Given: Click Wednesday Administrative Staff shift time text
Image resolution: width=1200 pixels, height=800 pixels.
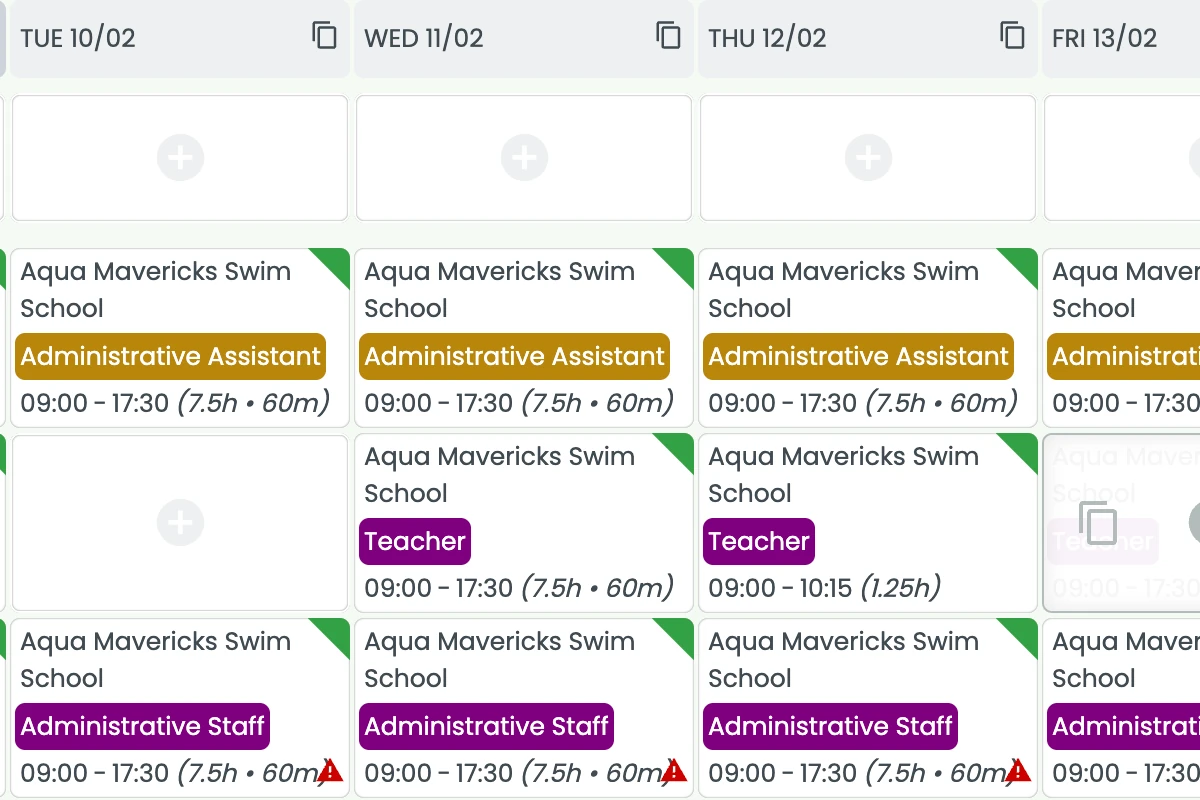Looking at the screenshot, I should pyautogui.click(x=514, y=773).
